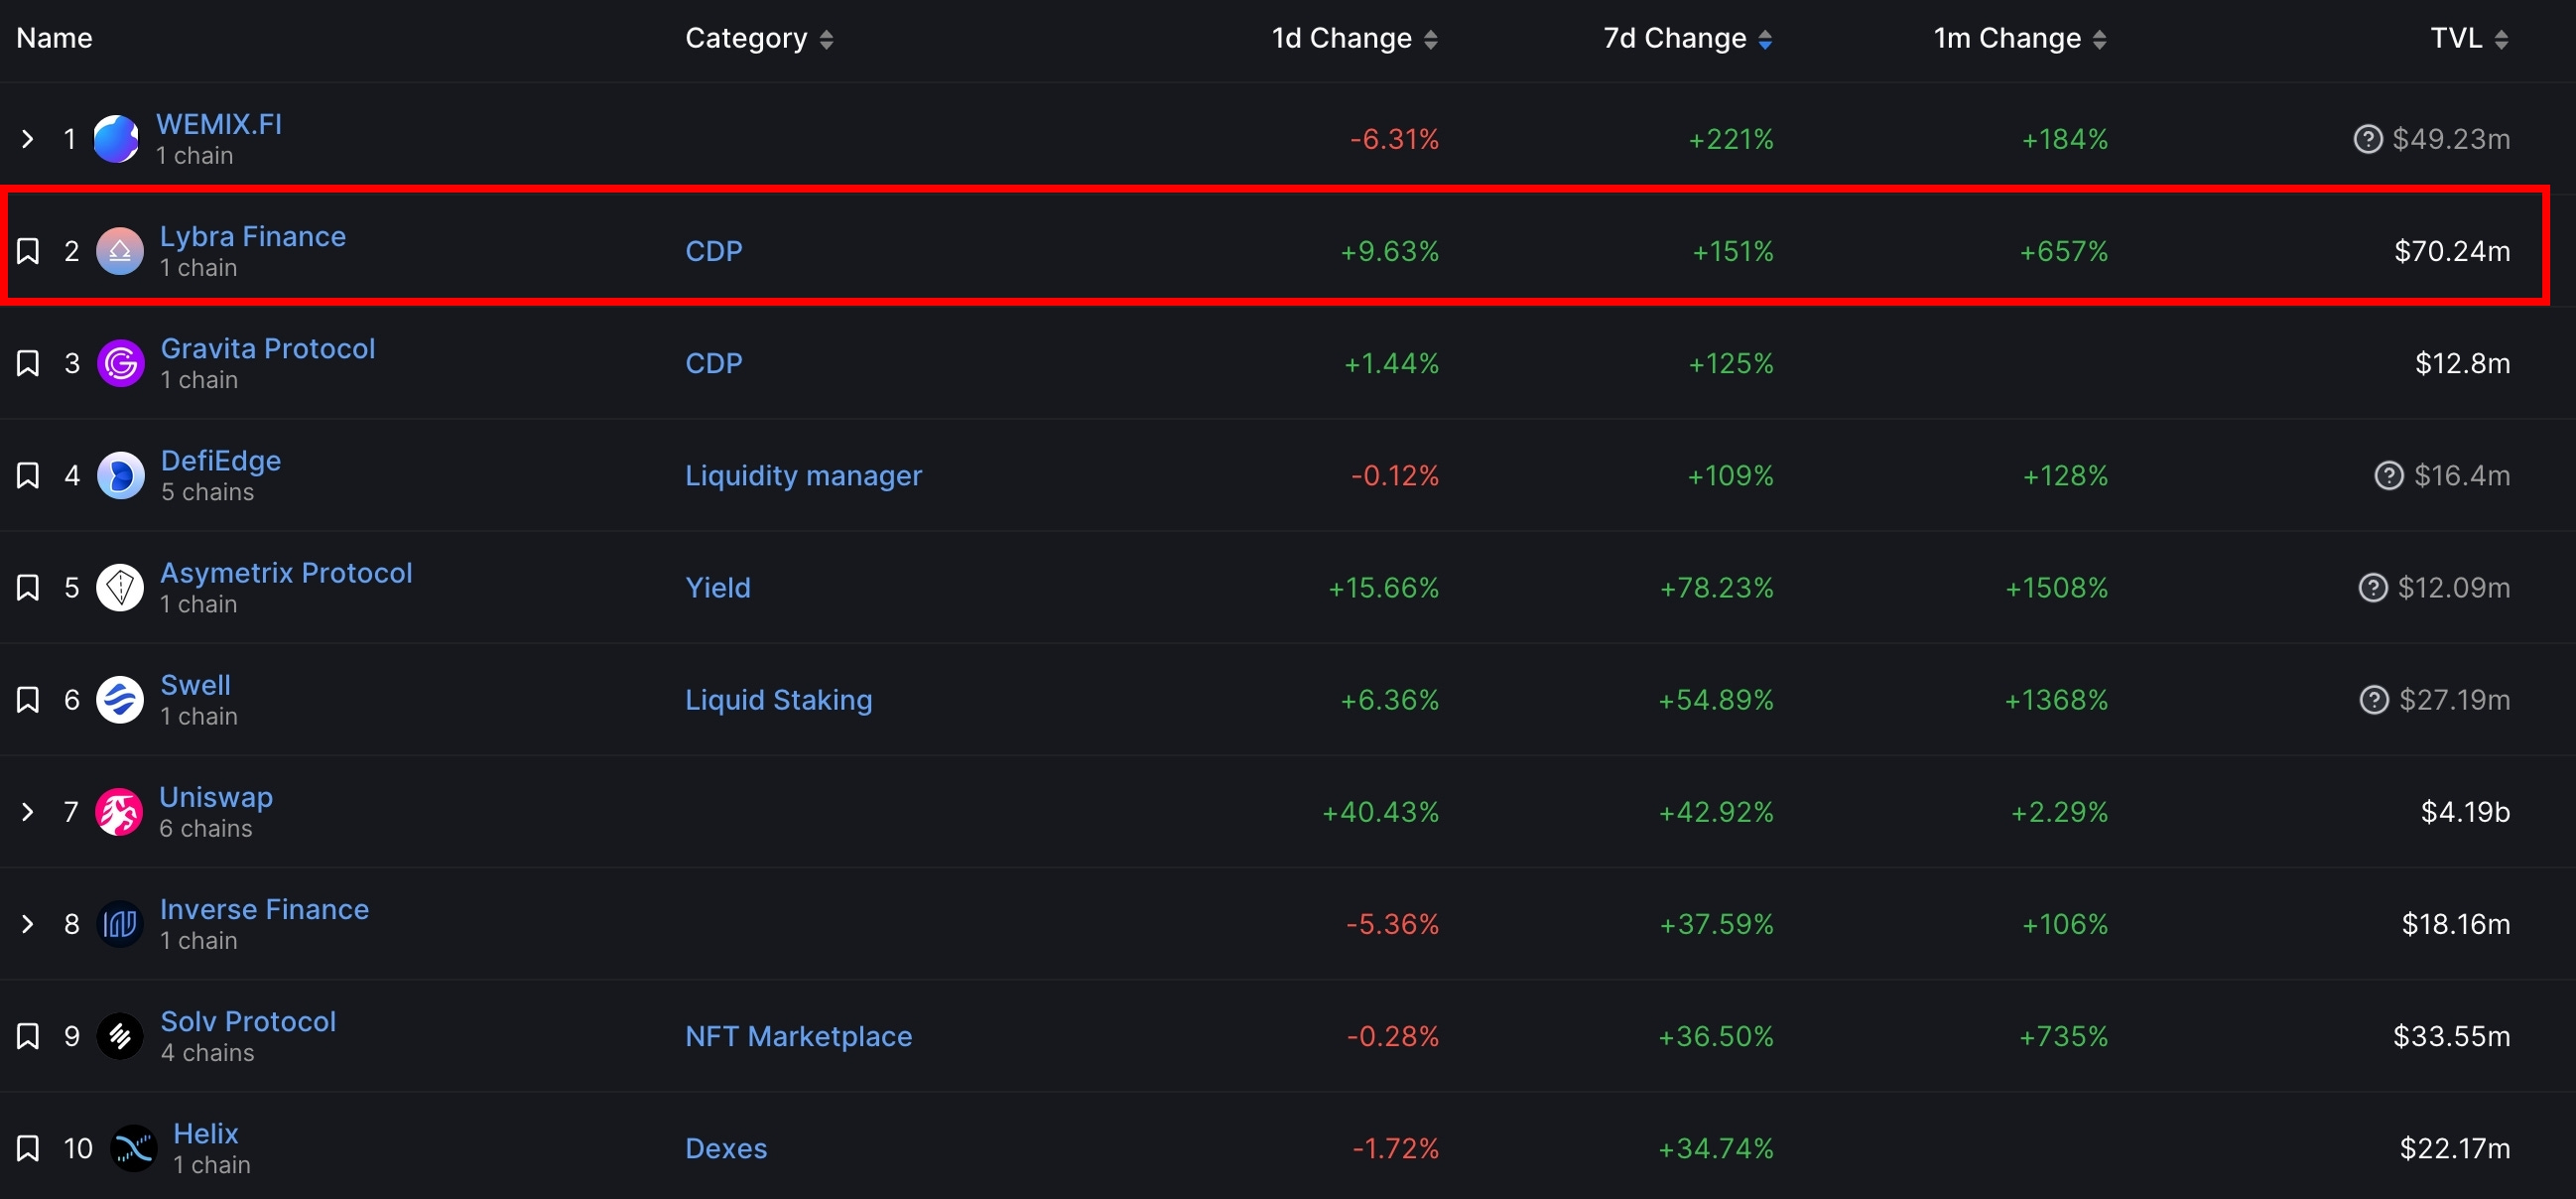2576x1199 pixels.
Task: Click the WEMIX.FI protocol logo
Action: (116, 138)
